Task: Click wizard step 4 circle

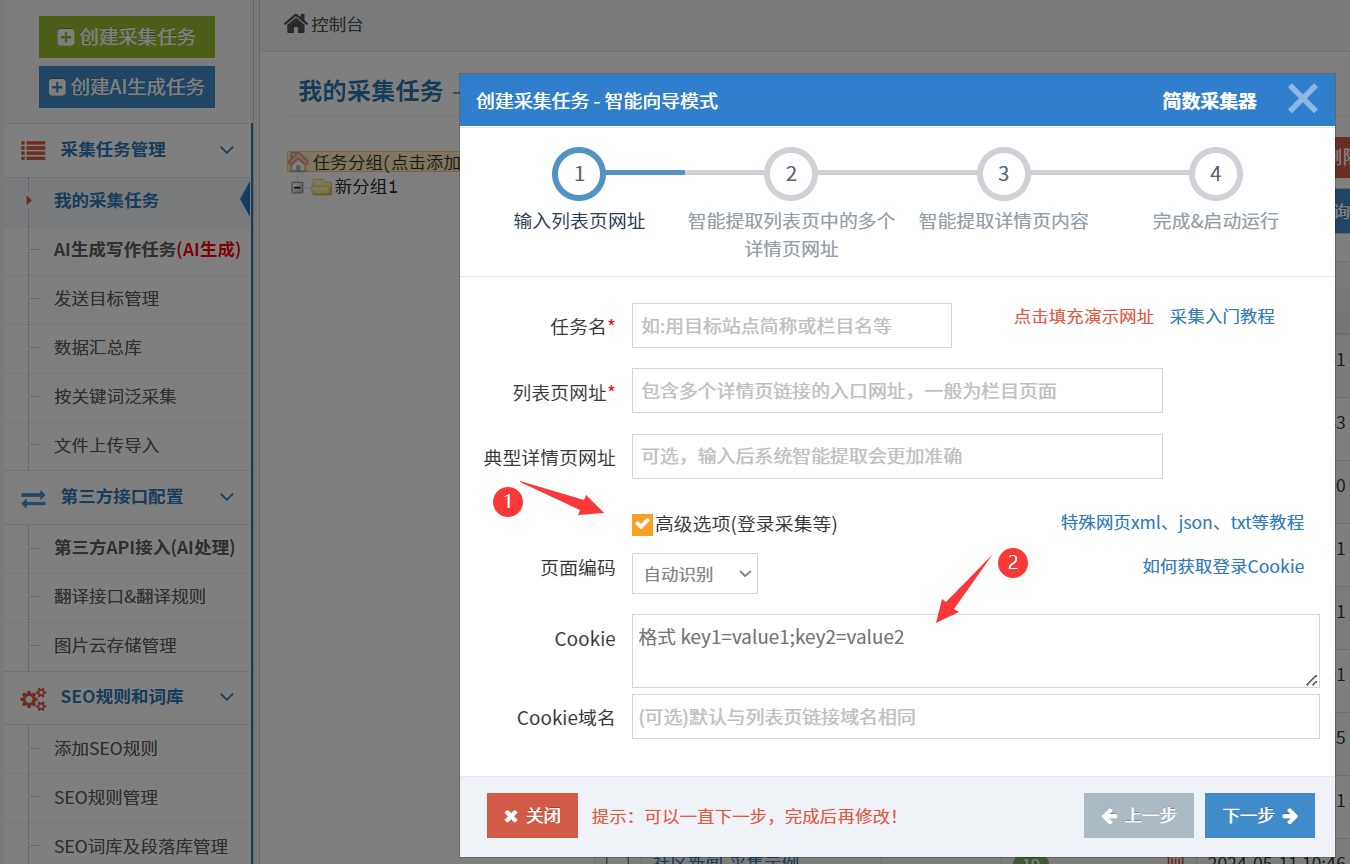Action: [x=1215, y=174]
